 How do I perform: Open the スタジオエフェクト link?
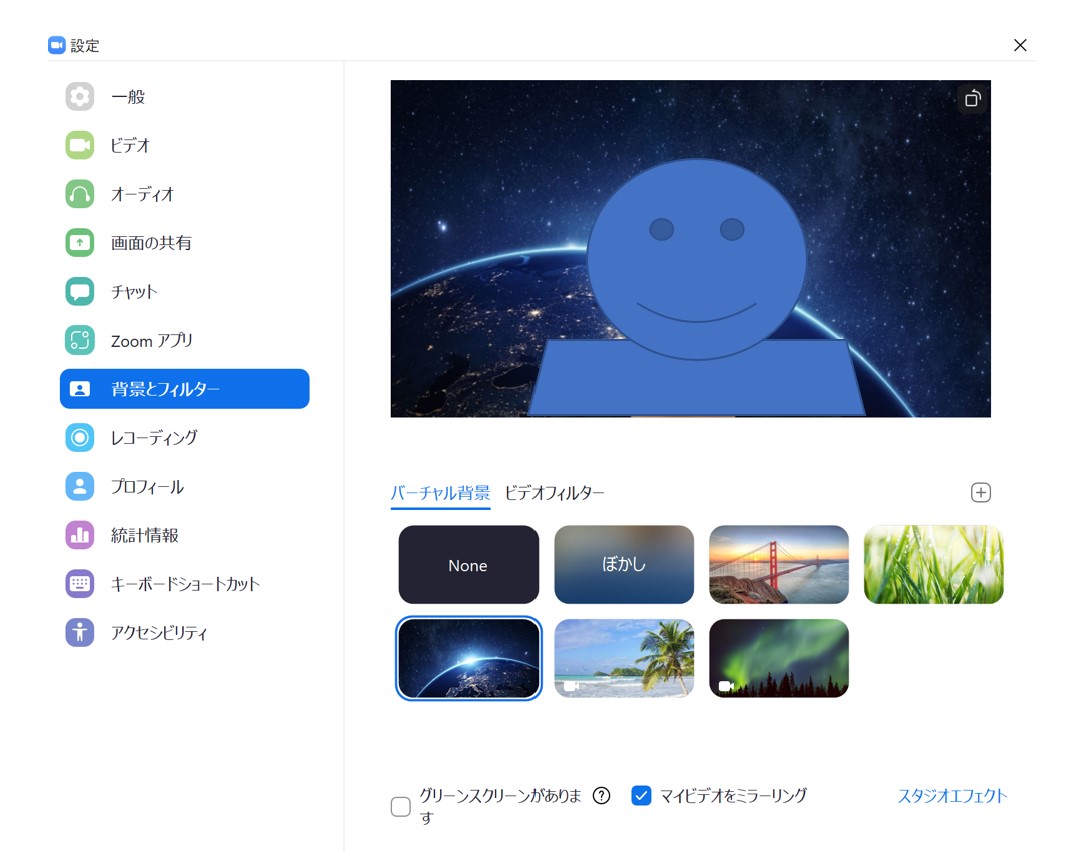point(952,796)
